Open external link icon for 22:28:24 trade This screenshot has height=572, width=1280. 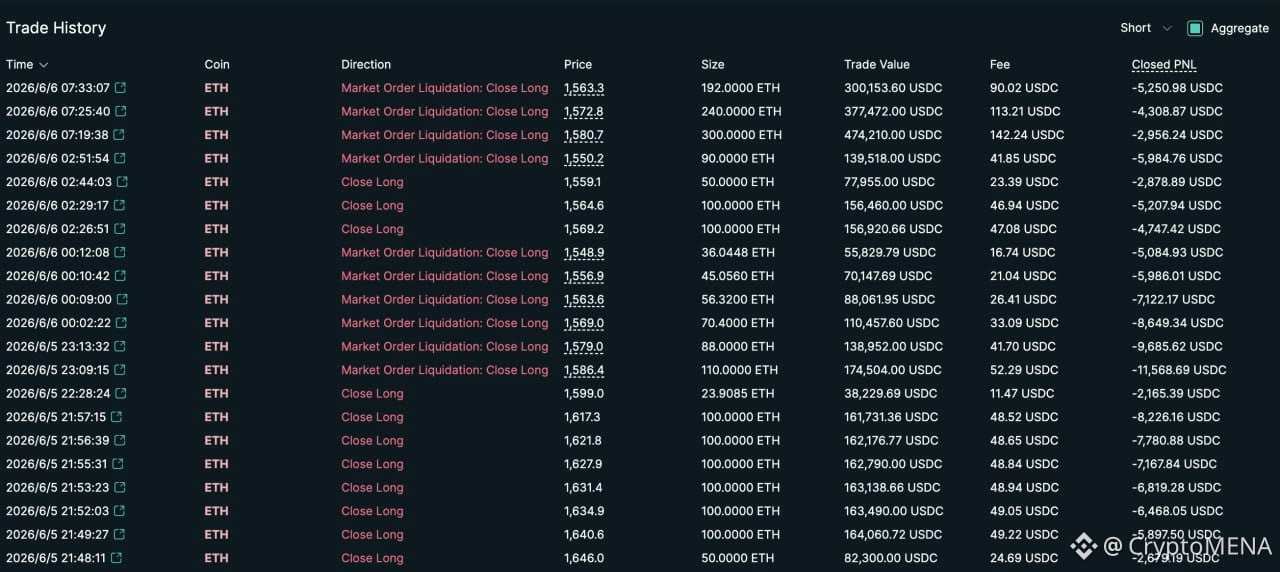click(121, 393)
